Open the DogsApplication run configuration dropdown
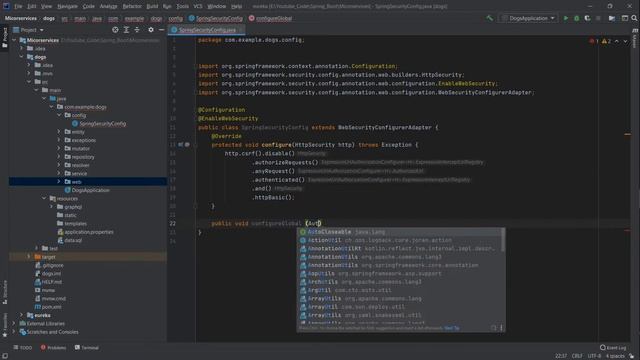Viewport: 640px width, 360px height. click(528, 18)
